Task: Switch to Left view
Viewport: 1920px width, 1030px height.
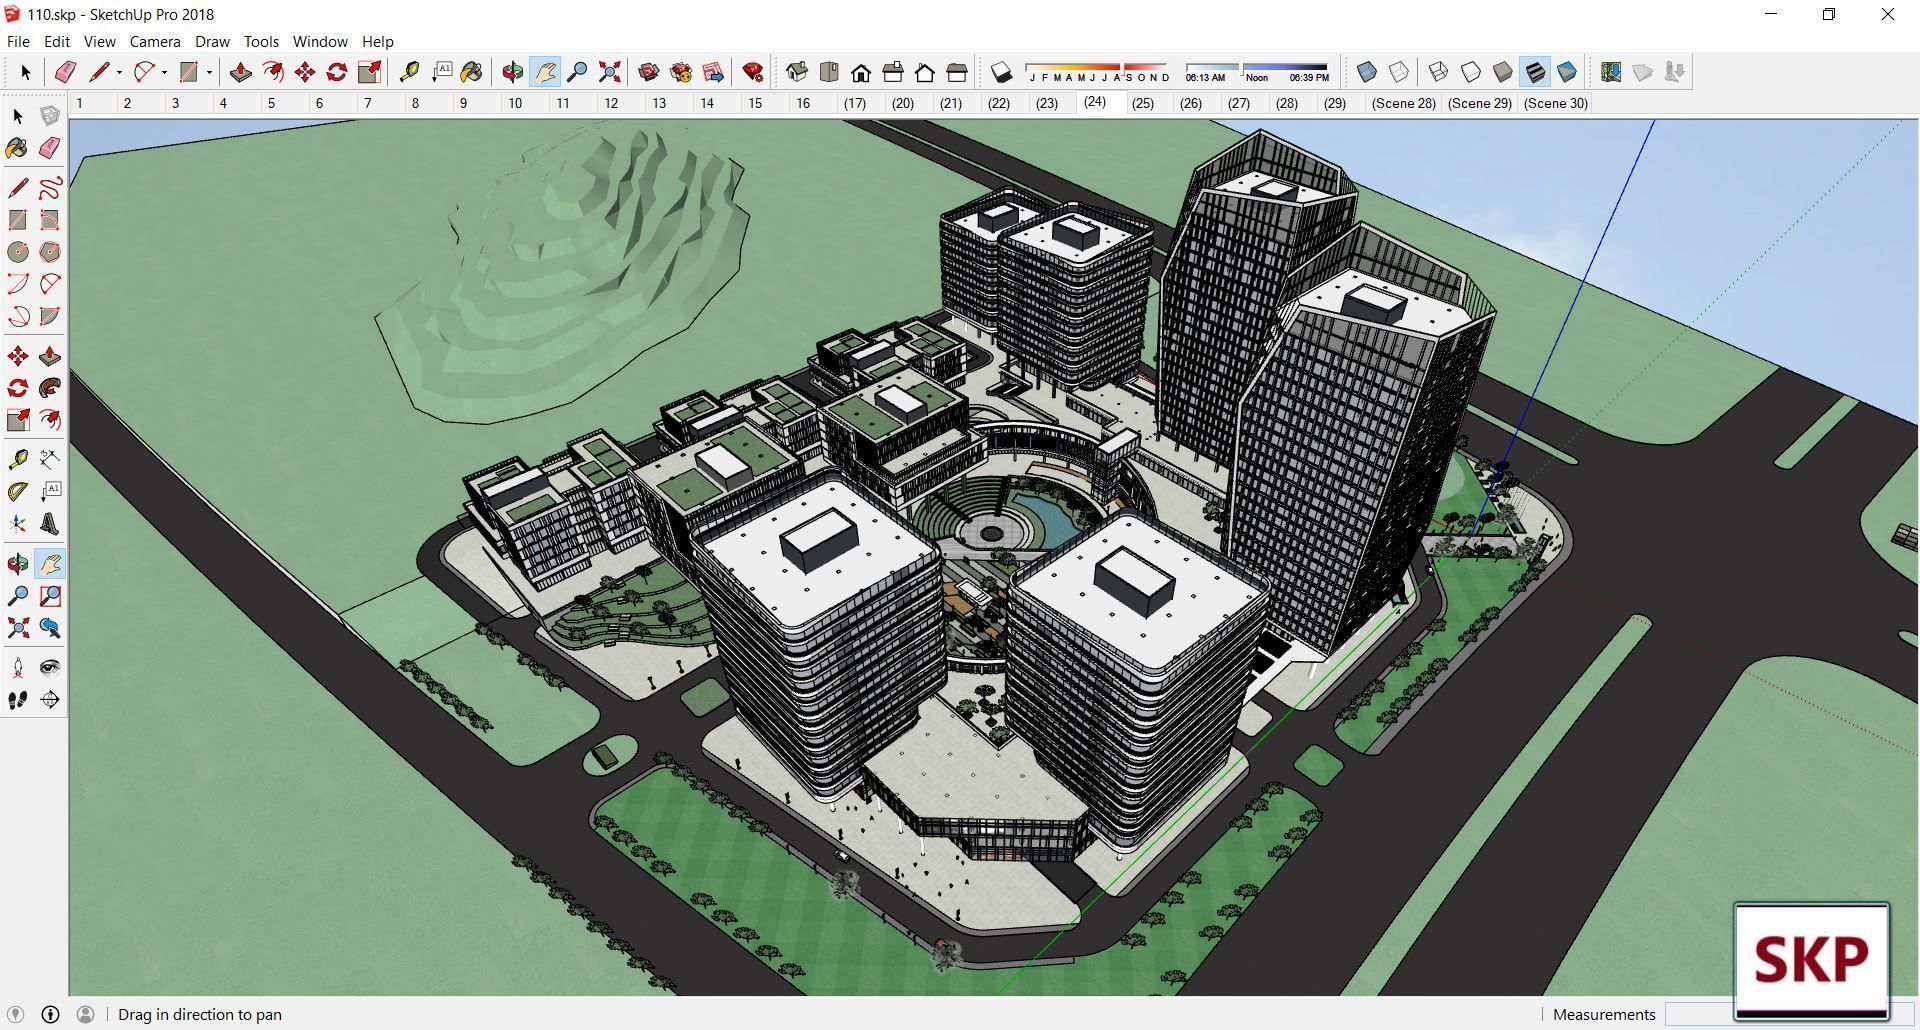Action: (x=957, y=72)
